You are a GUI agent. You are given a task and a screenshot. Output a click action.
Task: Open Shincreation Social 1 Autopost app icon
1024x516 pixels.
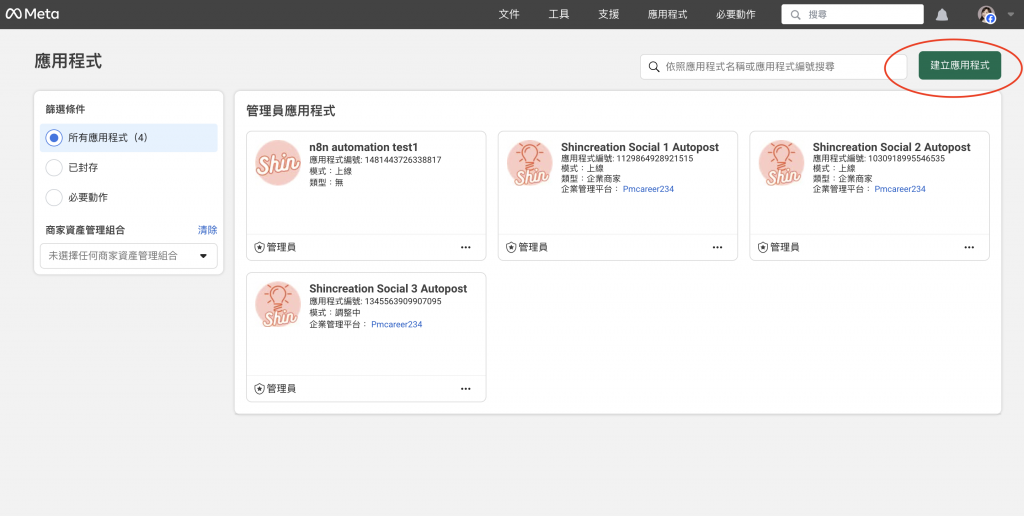(x=530, y=163)
